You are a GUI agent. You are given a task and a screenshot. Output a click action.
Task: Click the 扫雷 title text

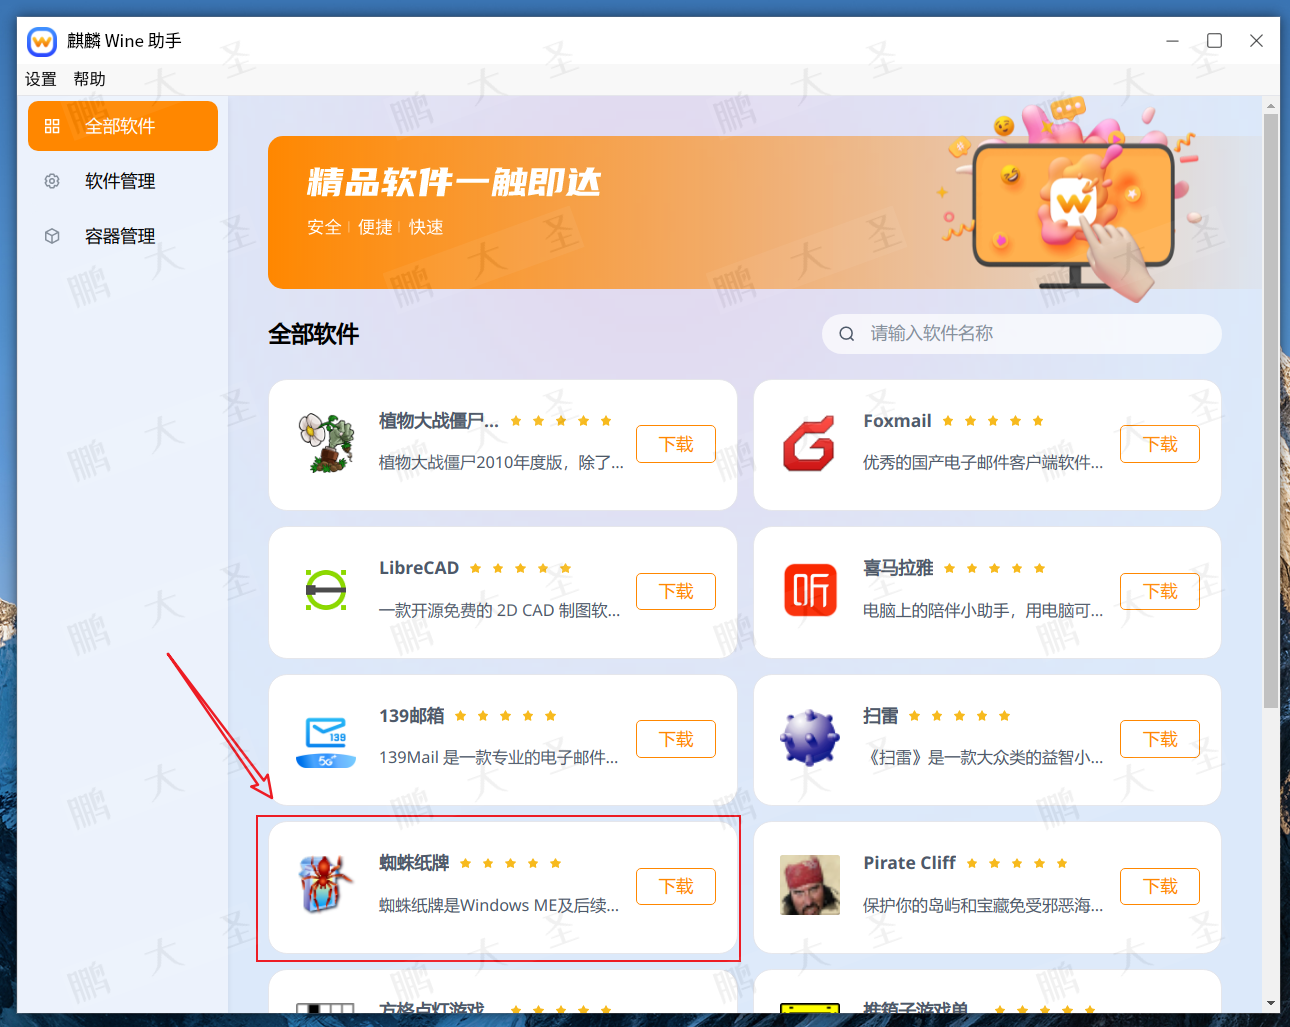click(x=880, y=716)
